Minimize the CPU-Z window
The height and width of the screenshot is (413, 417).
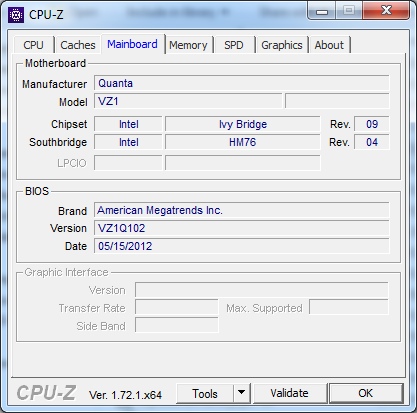[x=322, y=11]
